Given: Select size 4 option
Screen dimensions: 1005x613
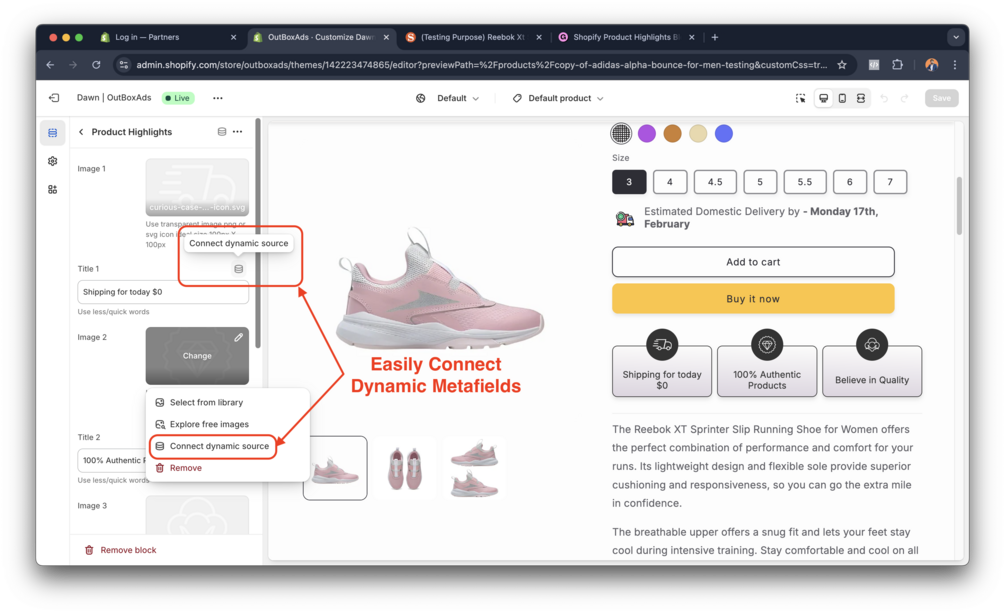Looking at the screenshot, I should pos(670,182).
